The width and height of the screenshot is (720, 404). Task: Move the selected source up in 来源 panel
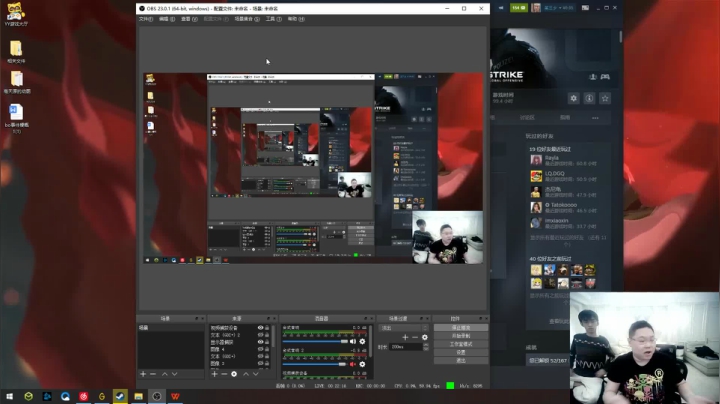coord(246,374)
